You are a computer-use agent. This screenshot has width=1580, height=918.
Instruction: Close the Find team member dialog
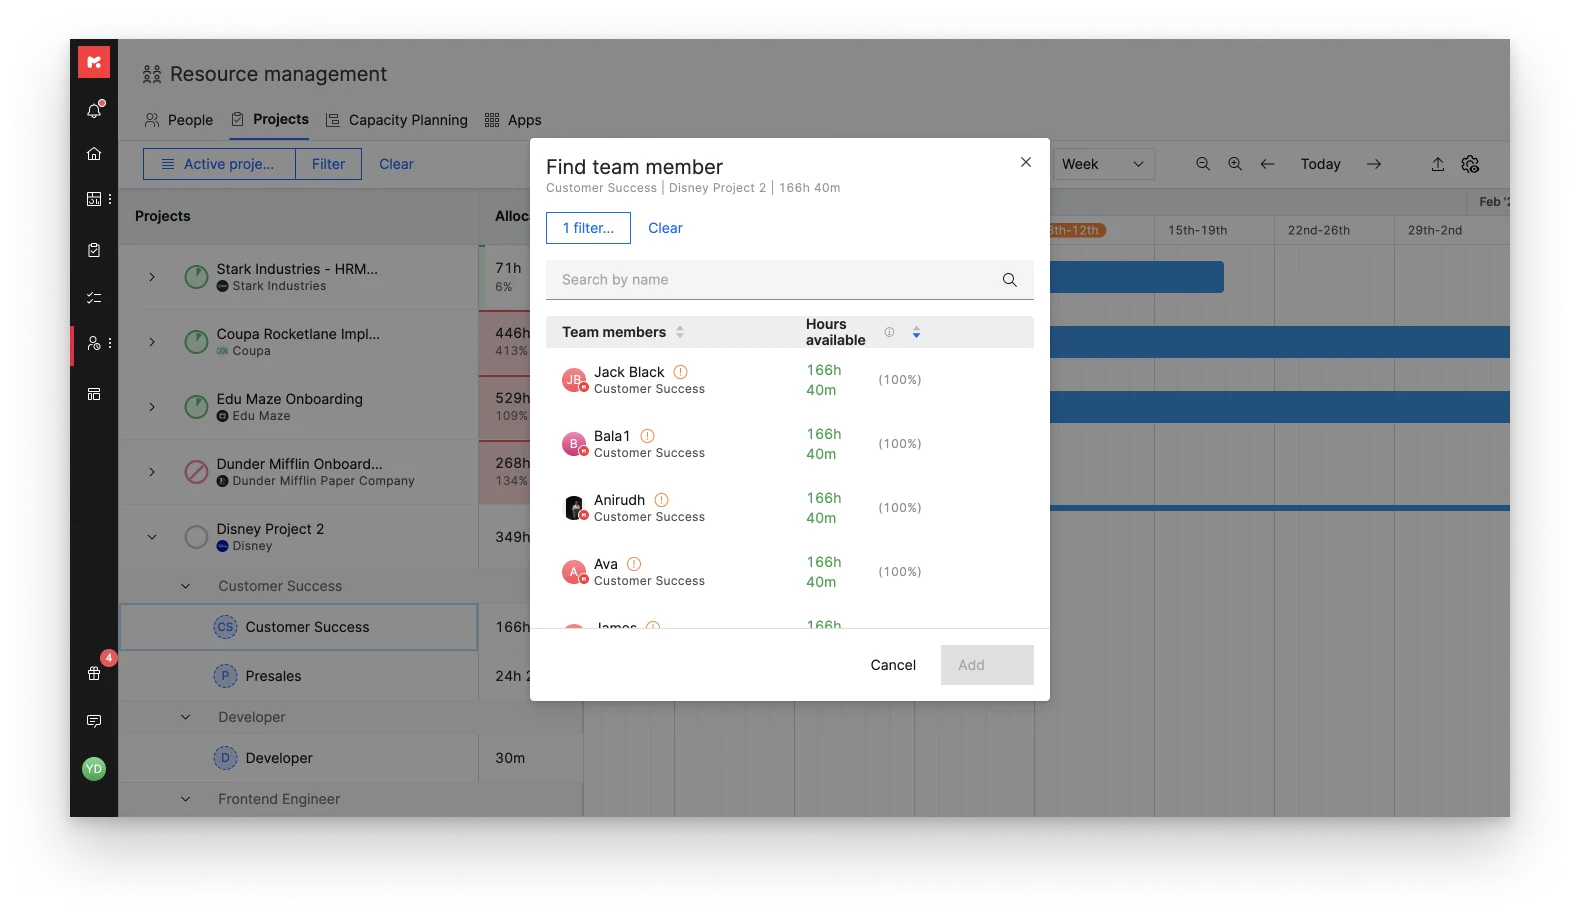tap(1026, 162)
